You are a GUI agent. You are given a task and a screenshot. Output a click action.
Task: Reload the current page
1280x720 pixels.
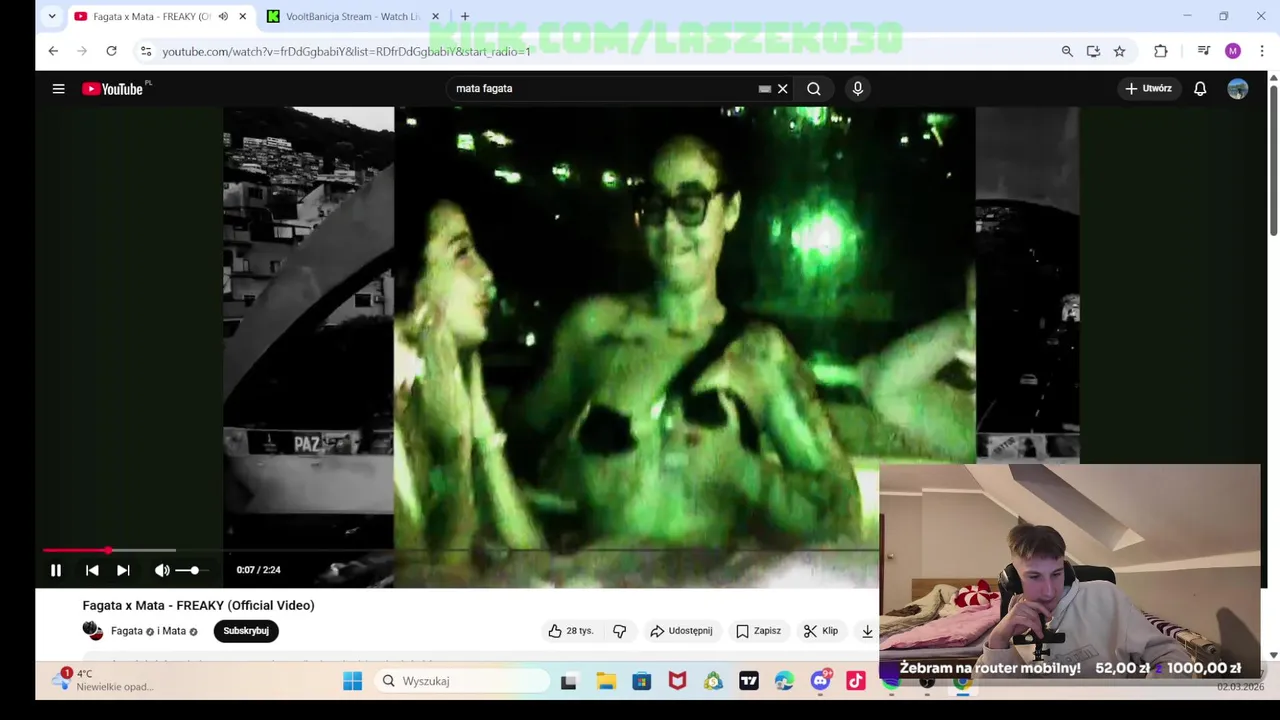[x=111, y=51]
